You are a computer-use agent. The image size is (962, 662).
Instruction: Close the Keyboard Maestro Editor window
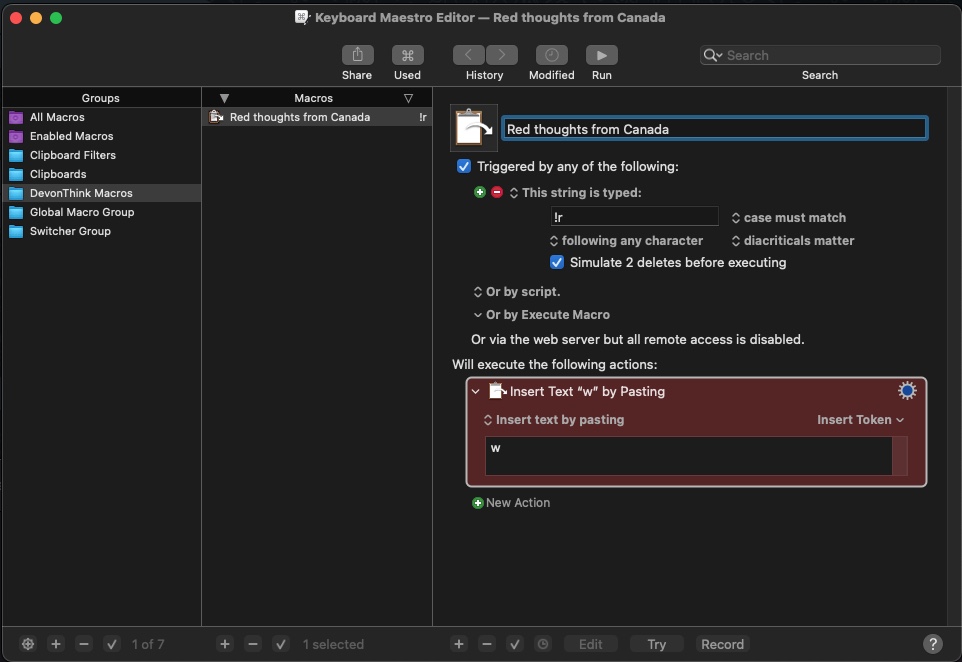tap(17, 18)
